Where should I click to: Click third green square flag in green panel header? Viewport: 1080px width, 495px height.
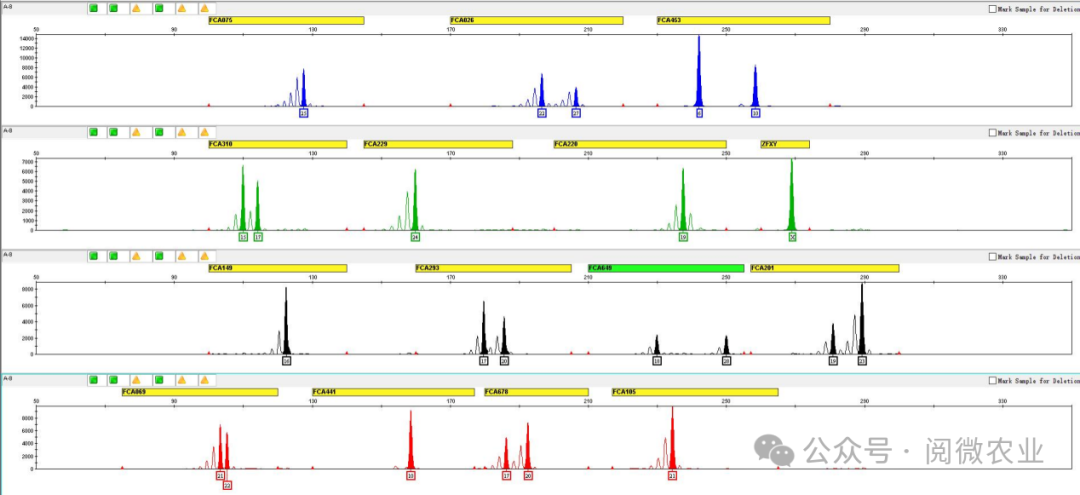click(x=159, y=132)
